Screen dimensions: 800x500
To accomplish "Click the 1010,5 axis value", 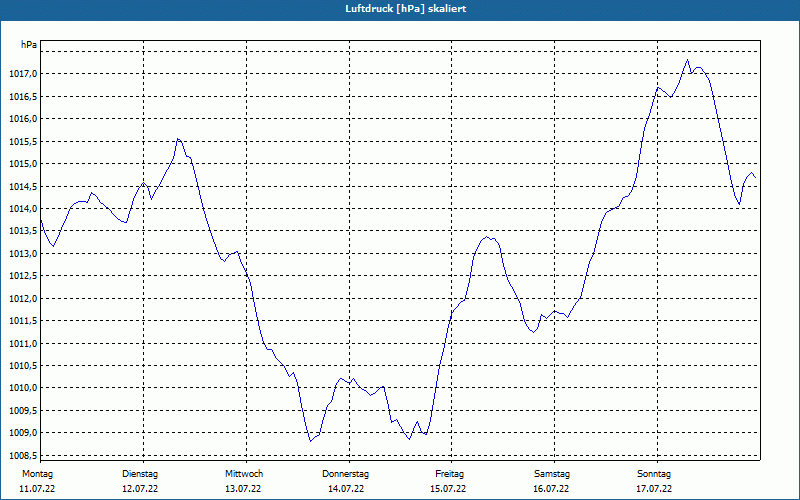I will pyautogui.click(x=23, y=366).
